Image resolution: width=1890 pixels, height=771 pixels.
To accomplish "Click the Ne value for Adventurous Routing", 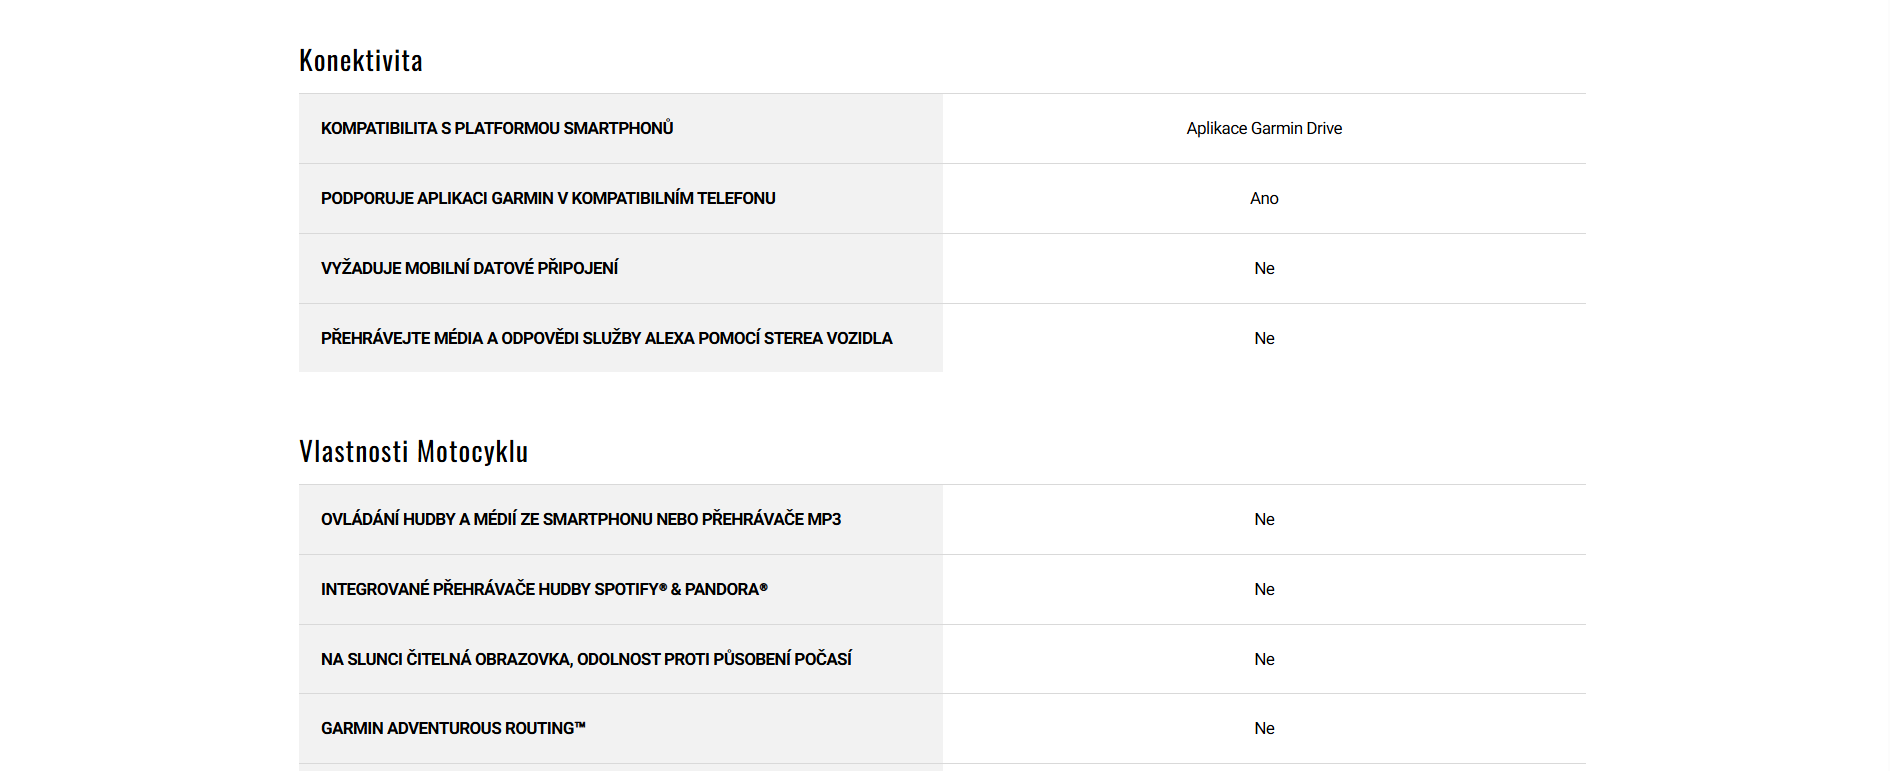I will click(1264, 728).
